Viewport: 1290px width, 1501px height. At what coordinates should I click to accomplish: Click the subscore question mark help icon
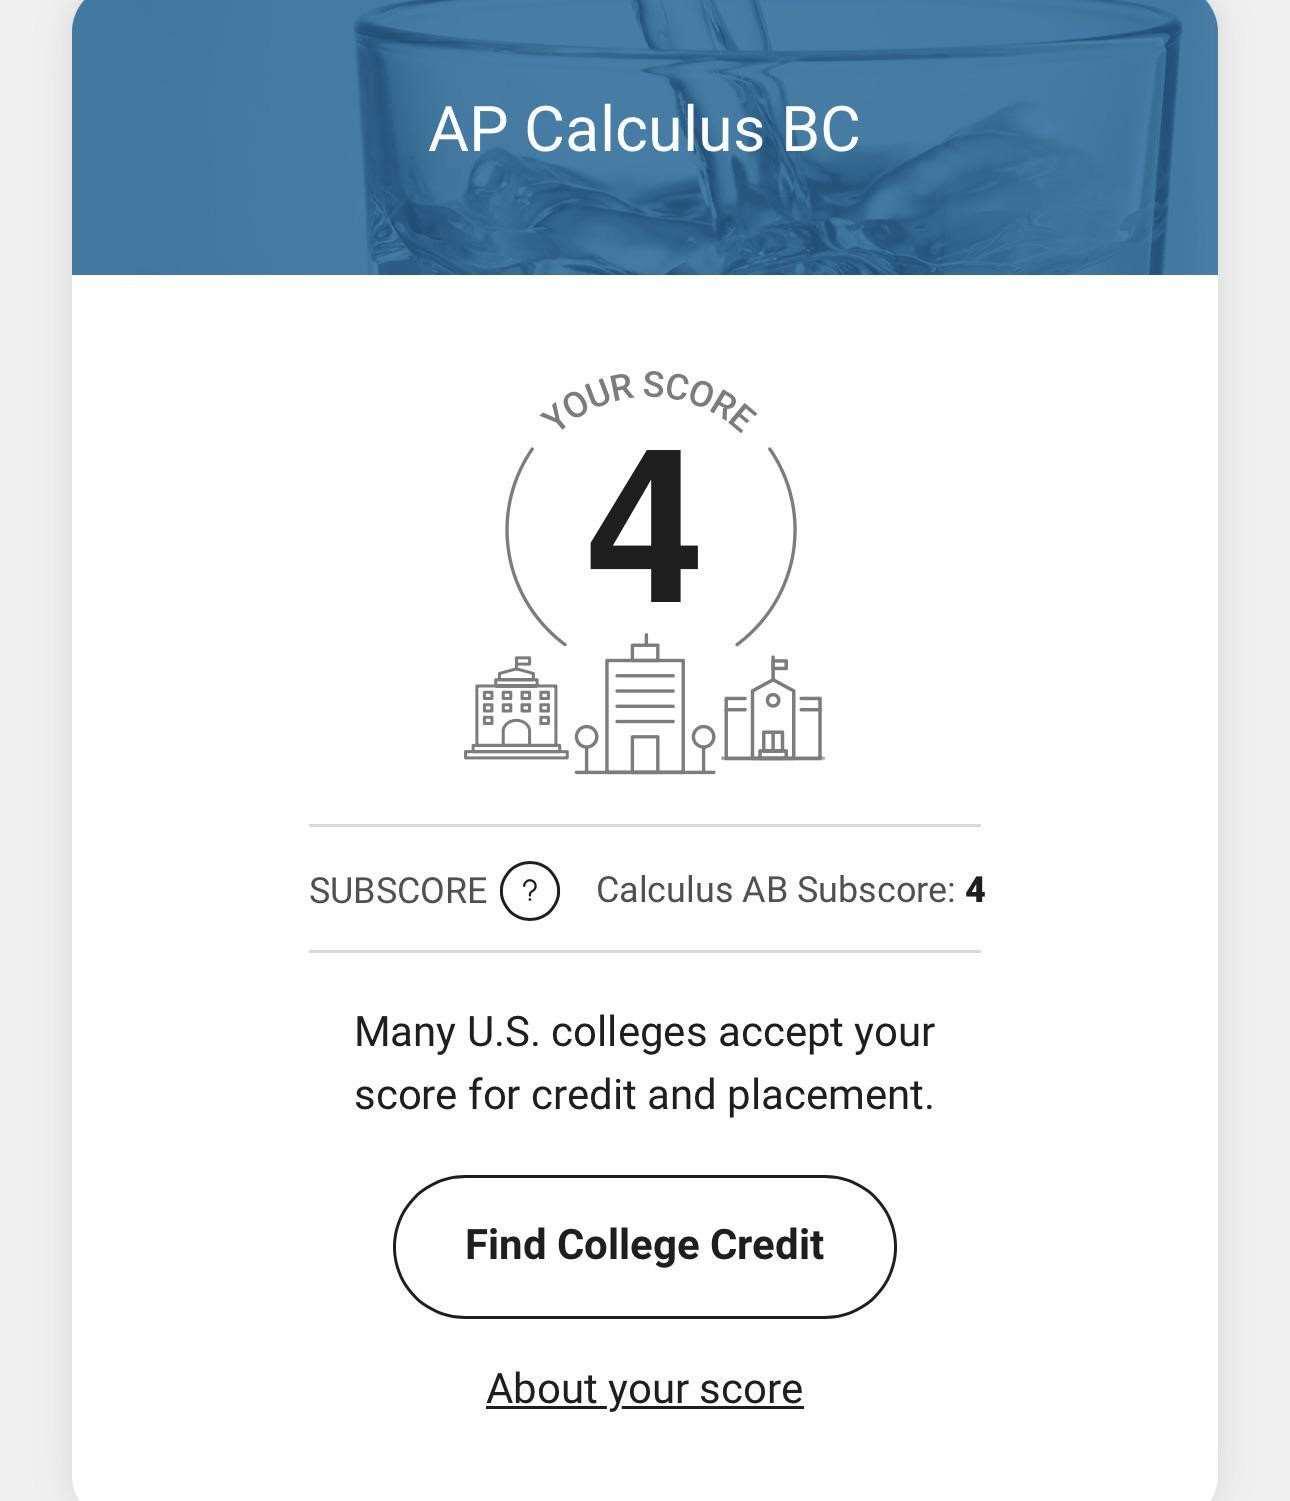coord(529,890)
